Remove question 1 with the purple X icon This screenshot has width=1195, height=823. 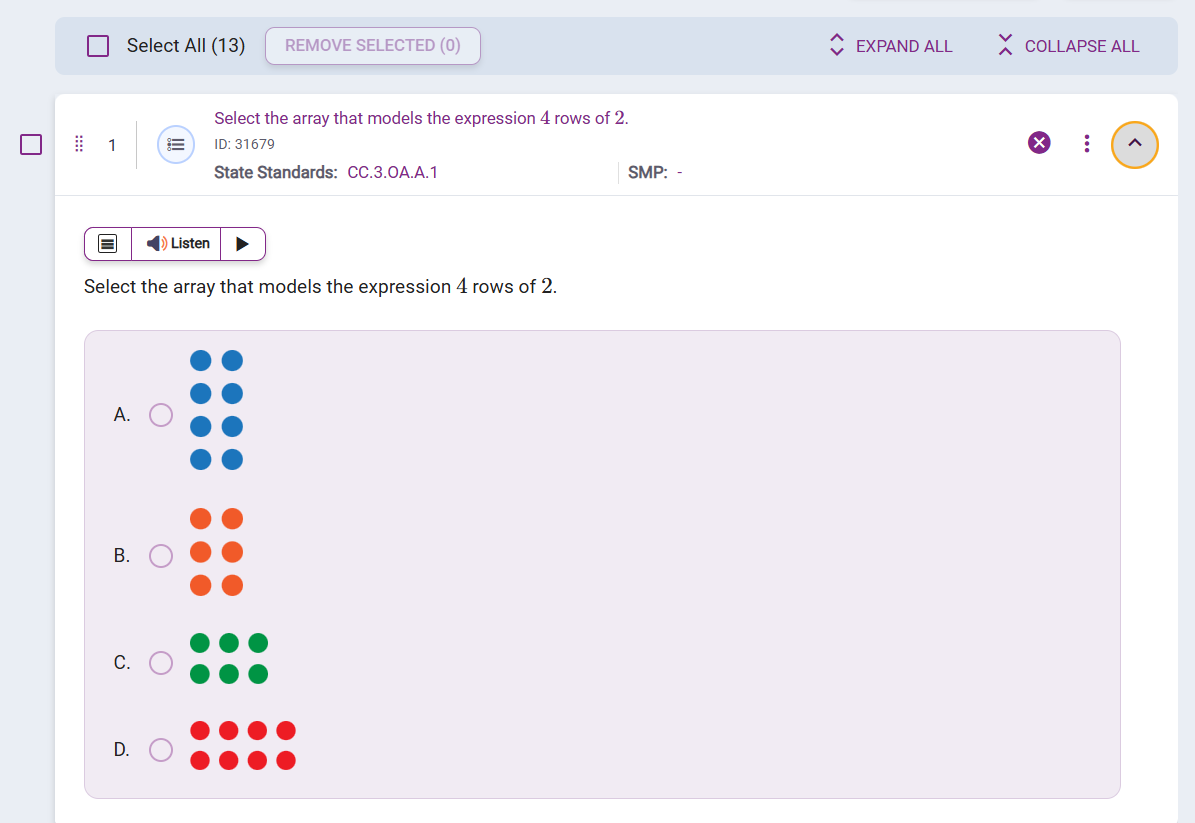coord(1039,143)
